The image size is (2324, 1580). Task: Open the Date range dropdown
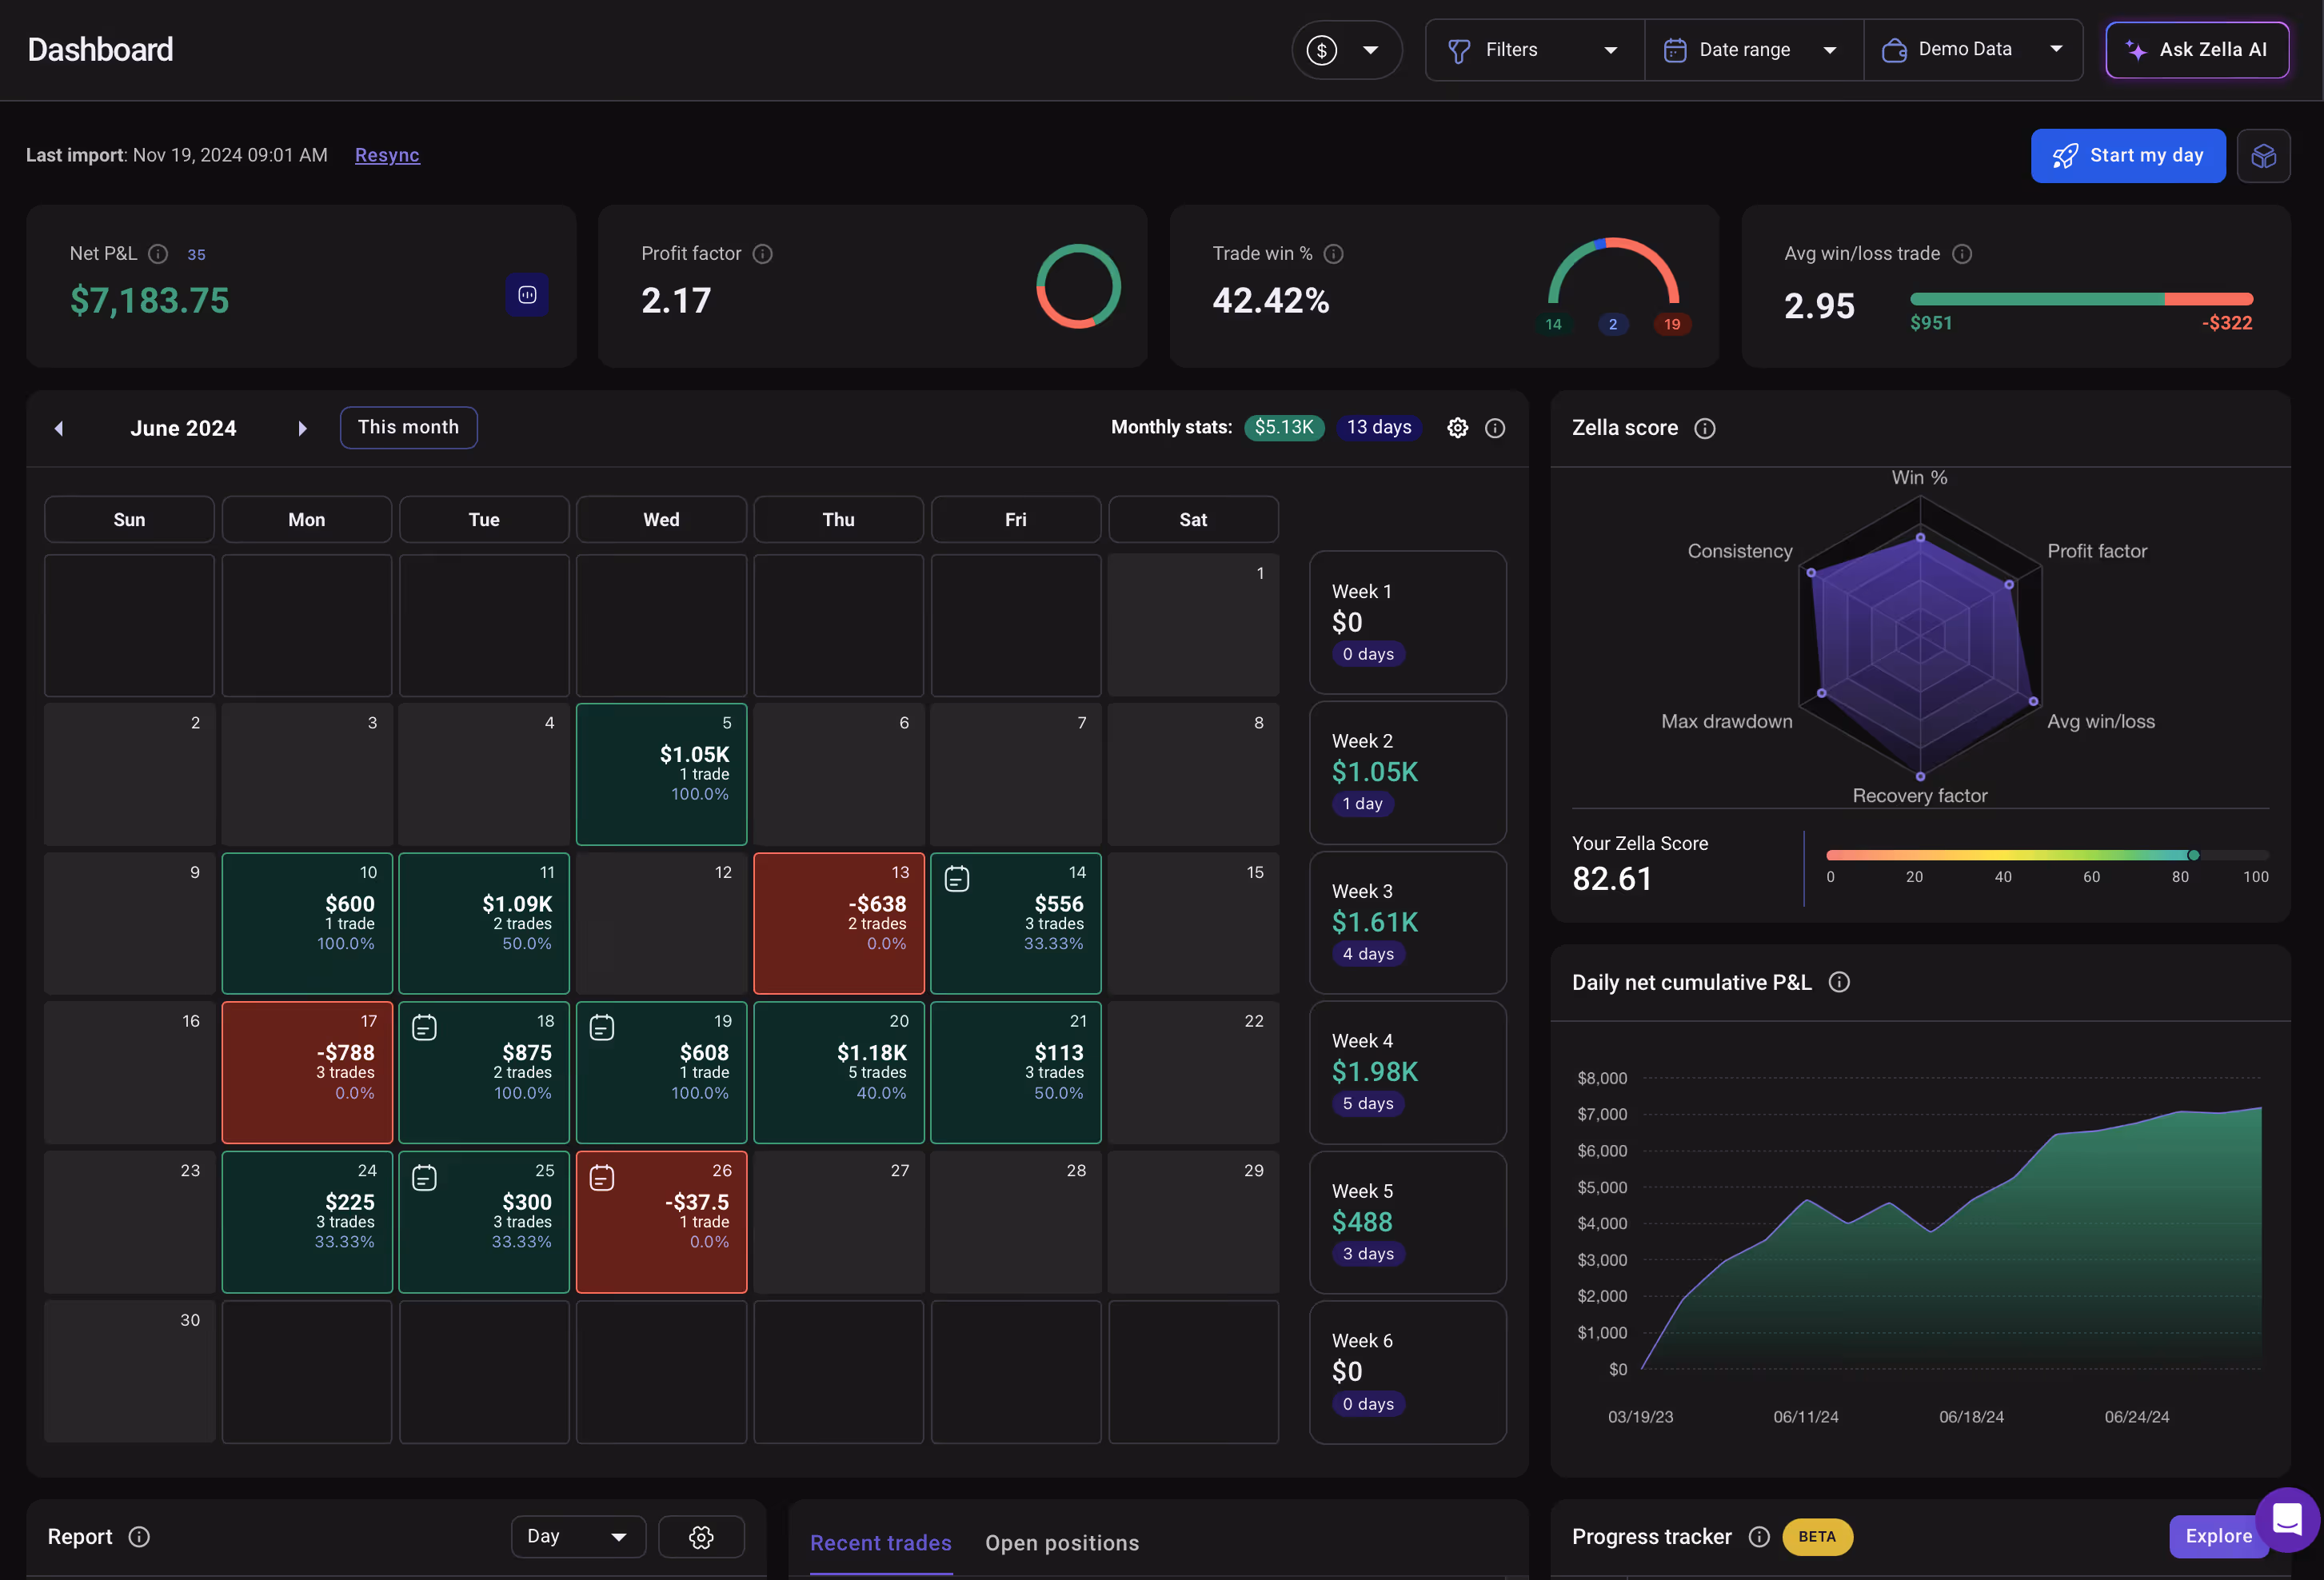[1753, 50]
